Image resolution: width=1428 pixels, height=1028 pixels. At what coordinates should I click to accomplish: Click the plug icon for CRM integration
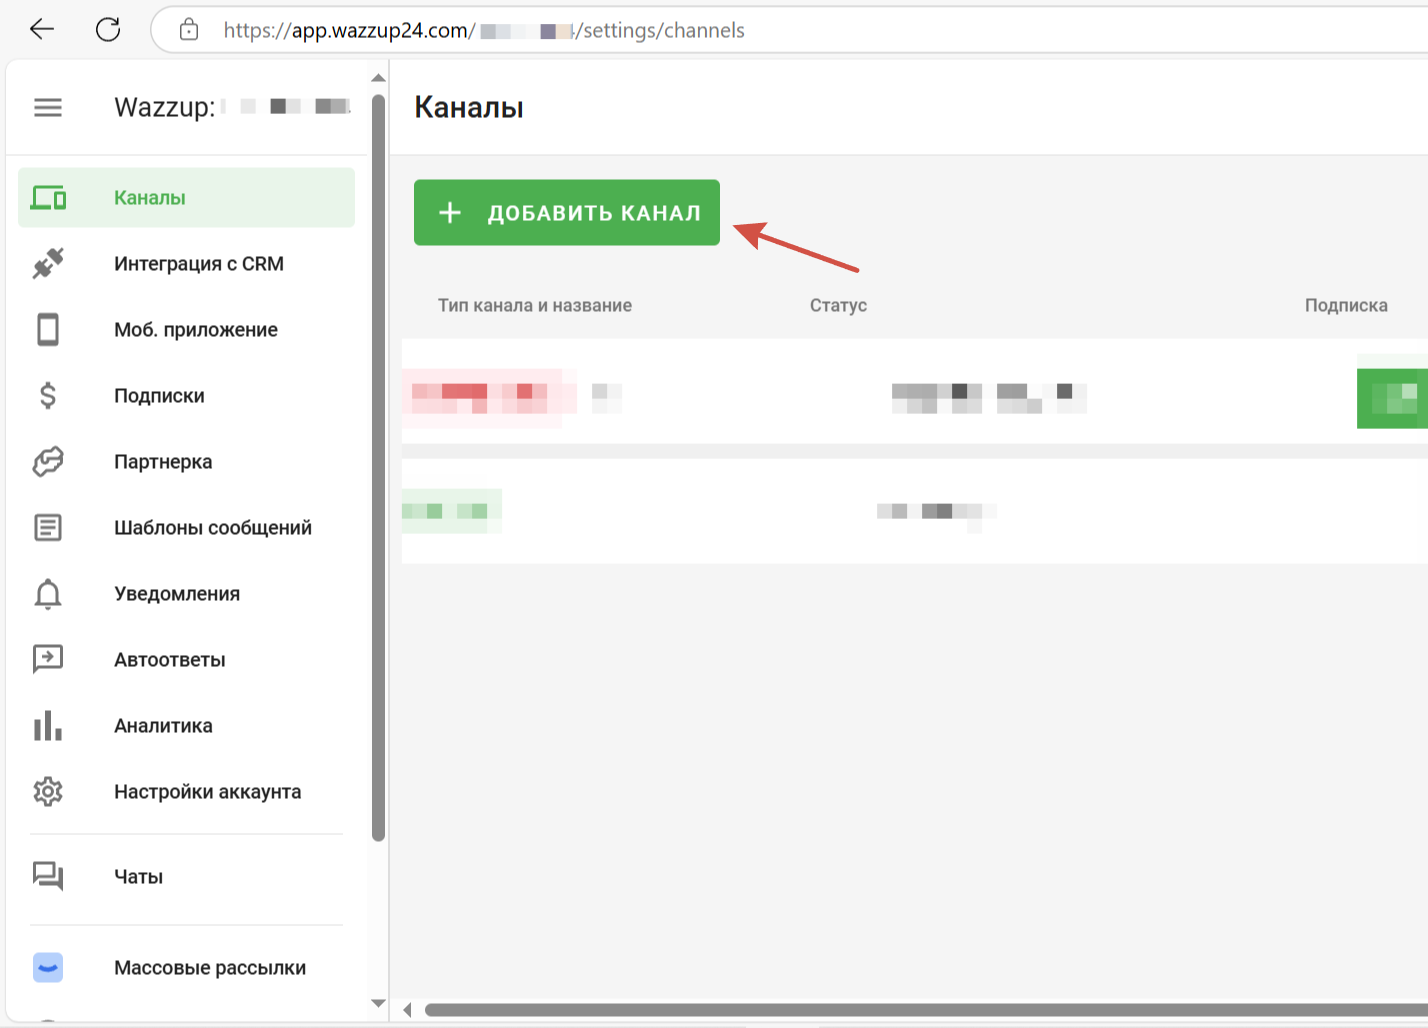point(48,264)
